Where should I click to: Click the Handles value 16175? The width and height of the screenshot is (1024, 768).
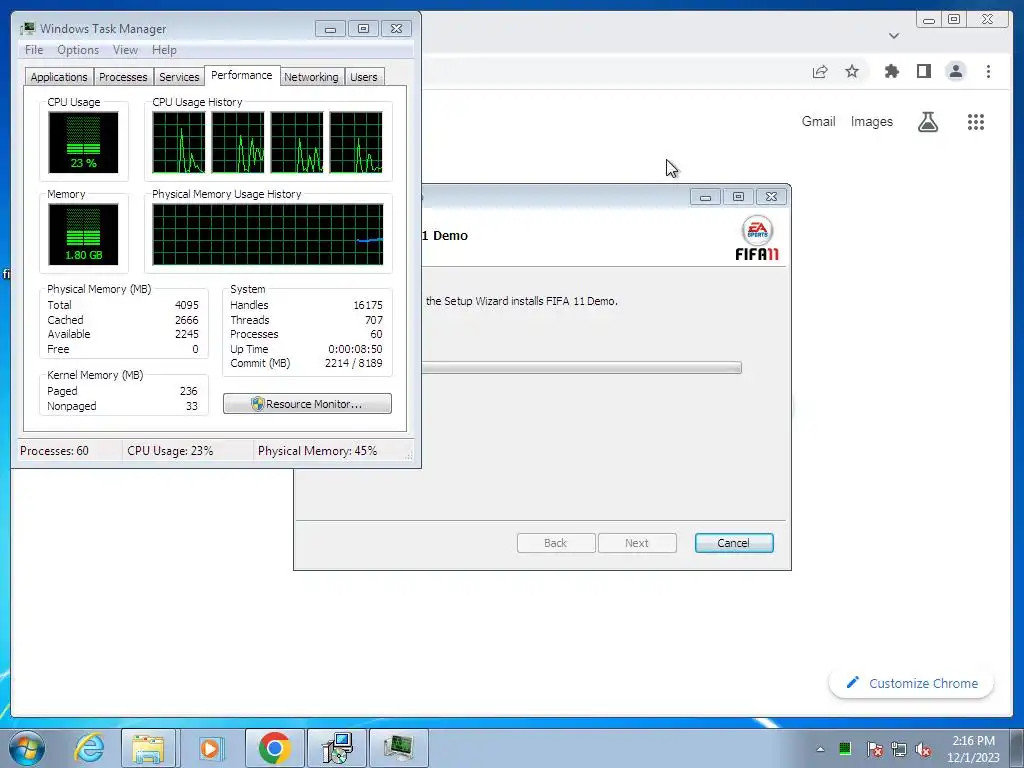368,305
